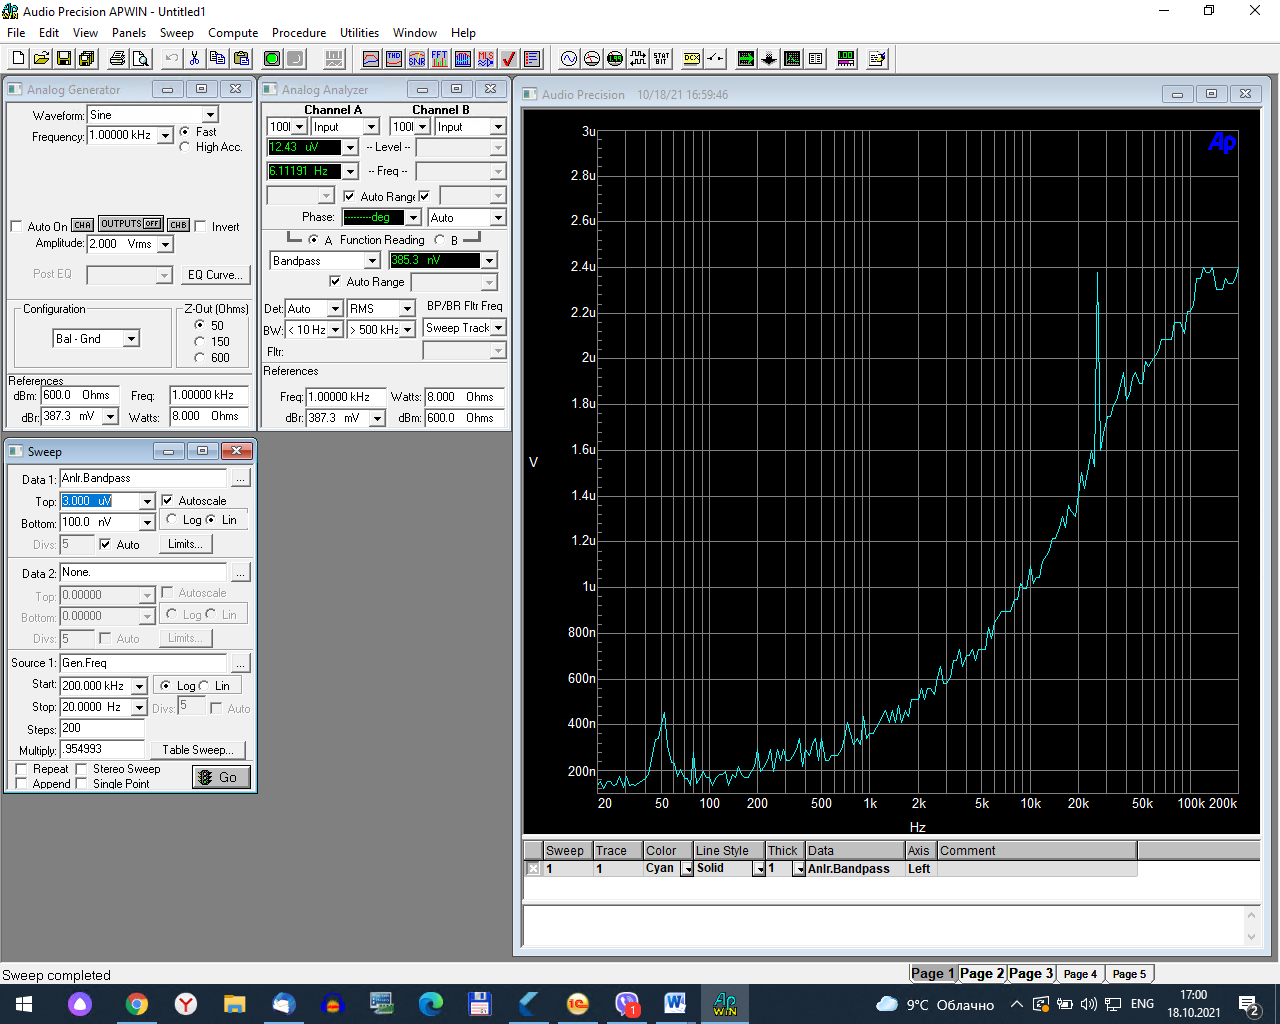1280x1024 pixels.
Task: Click the DCX toolbar icon
Action: [692, 59]
